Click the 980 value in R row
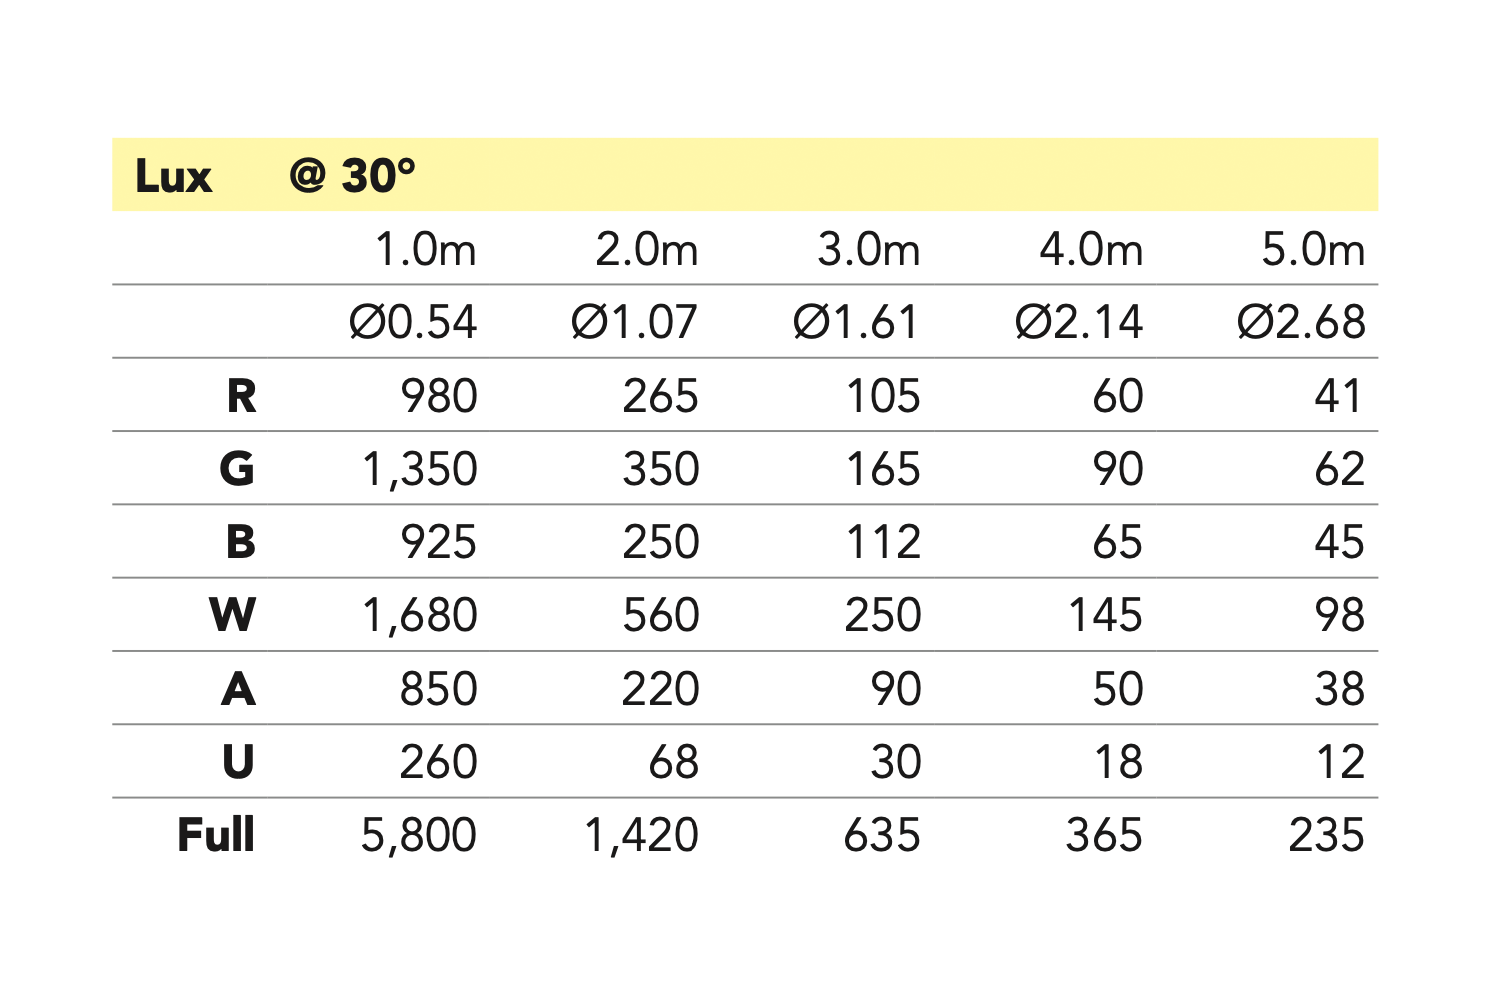The height and width of the screenshot is (1000, 1500). point(439,396)
